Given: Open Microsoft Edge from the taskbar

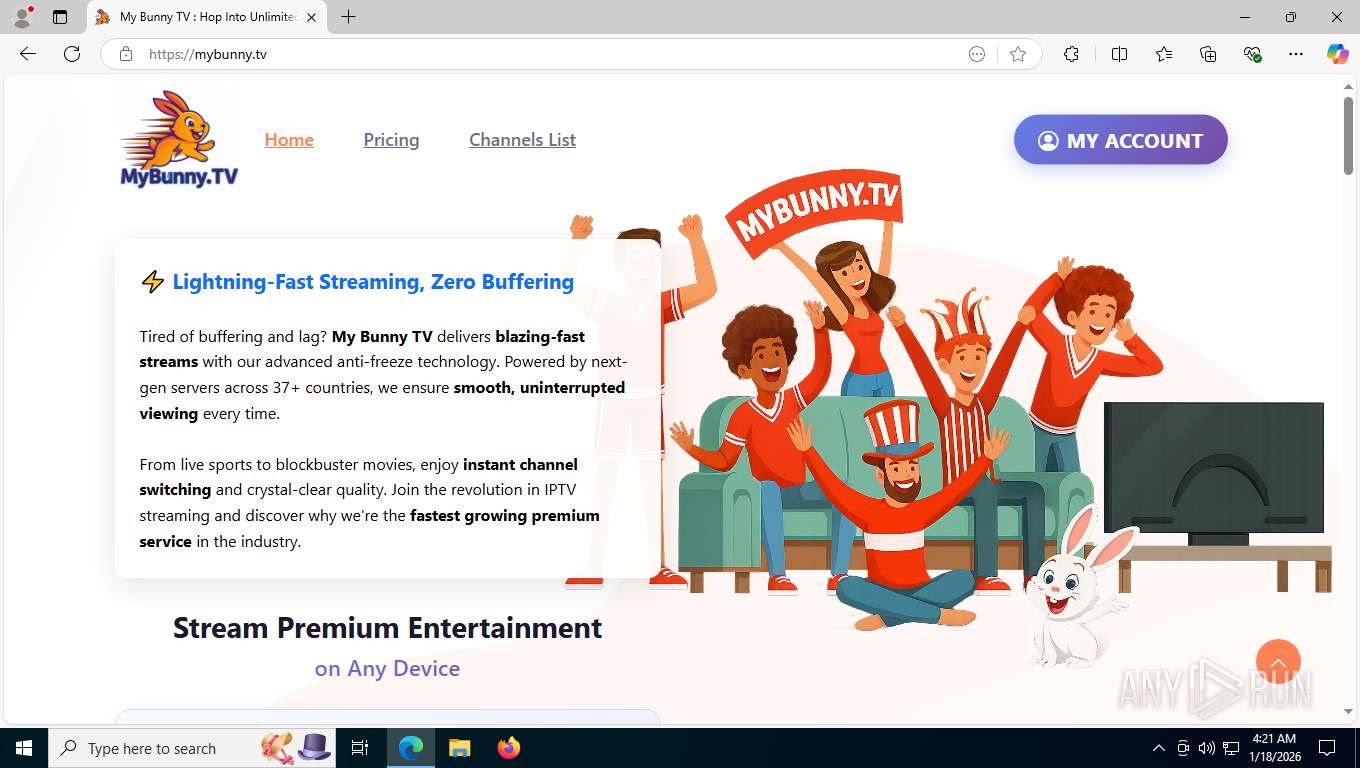Looking at the screenshot, I should coord(411,748).
